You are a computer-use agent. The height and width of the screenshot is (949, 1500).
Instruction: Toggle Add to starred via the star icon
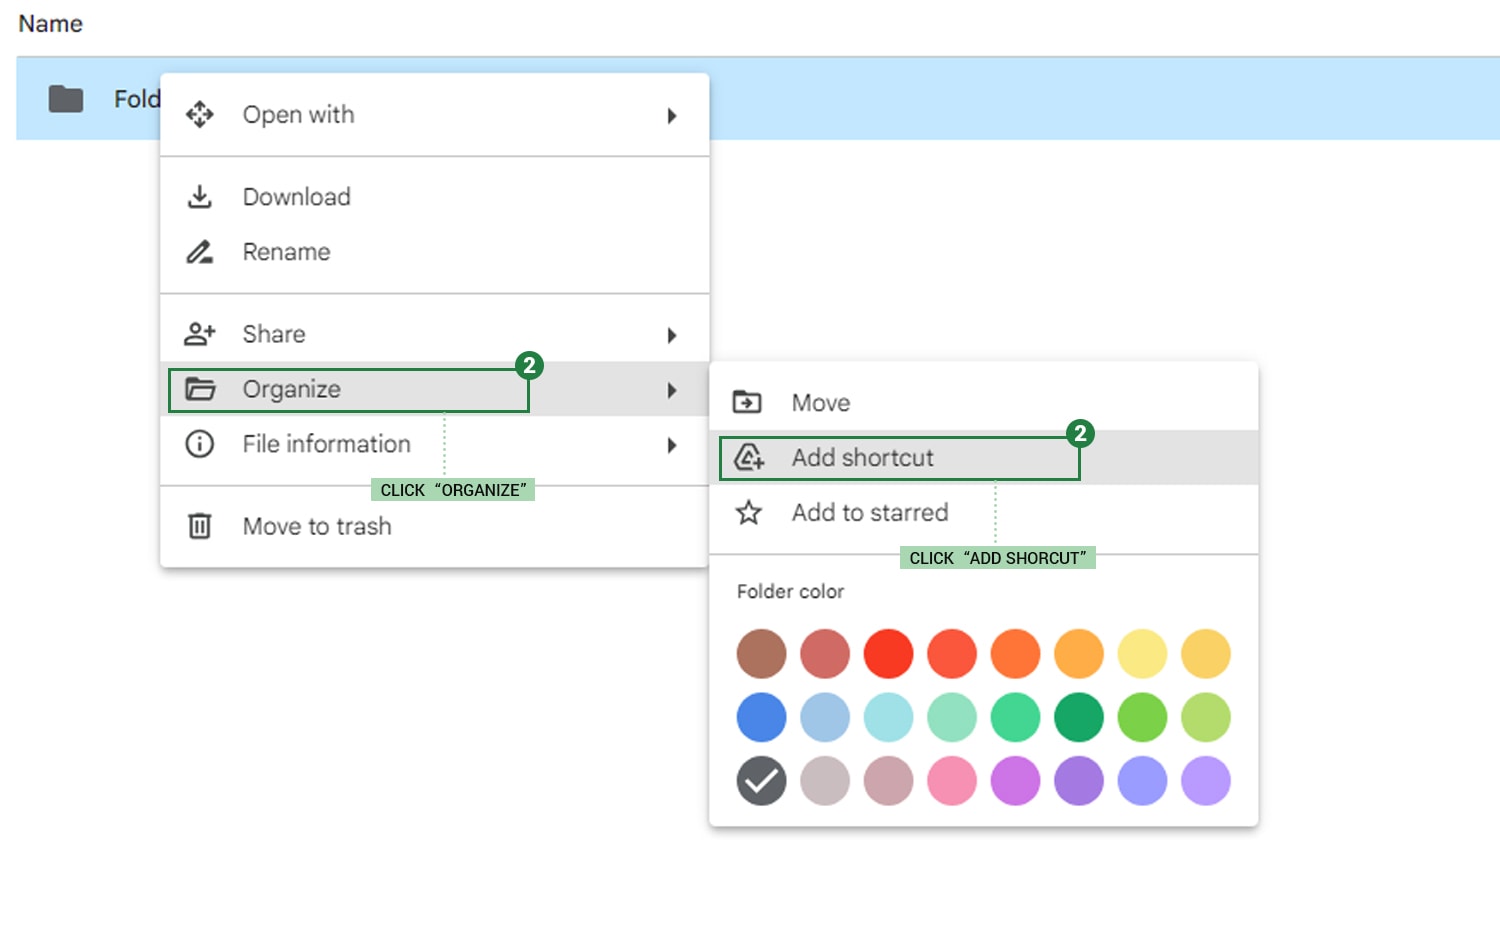point(748,512)
